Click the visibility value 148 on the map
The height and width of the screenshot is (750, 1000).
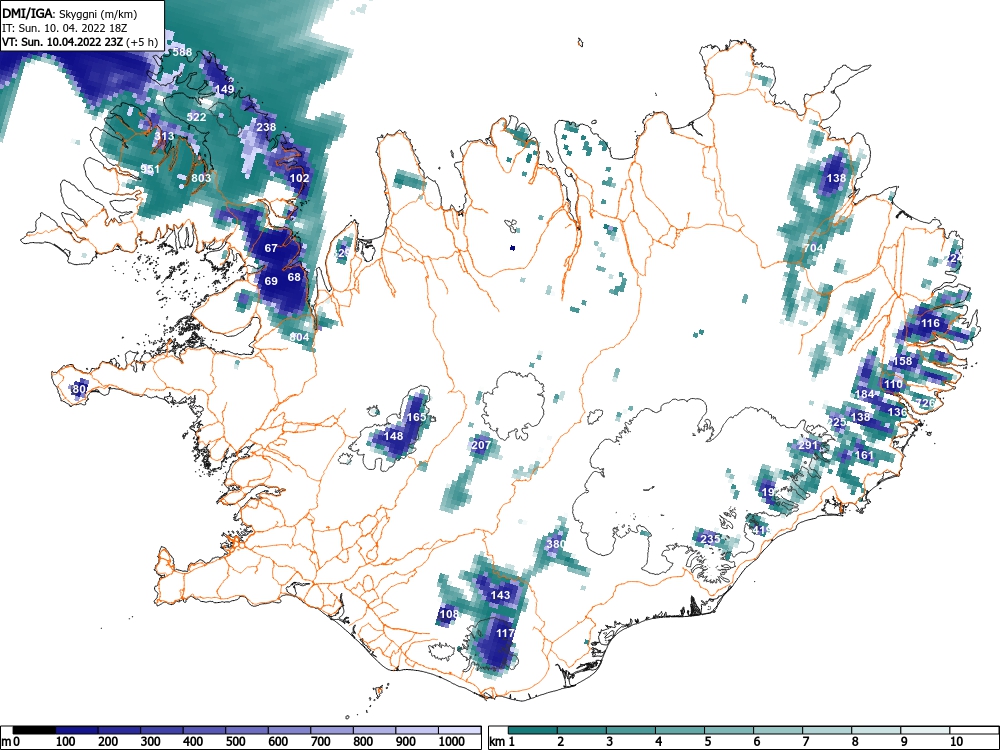393,436
